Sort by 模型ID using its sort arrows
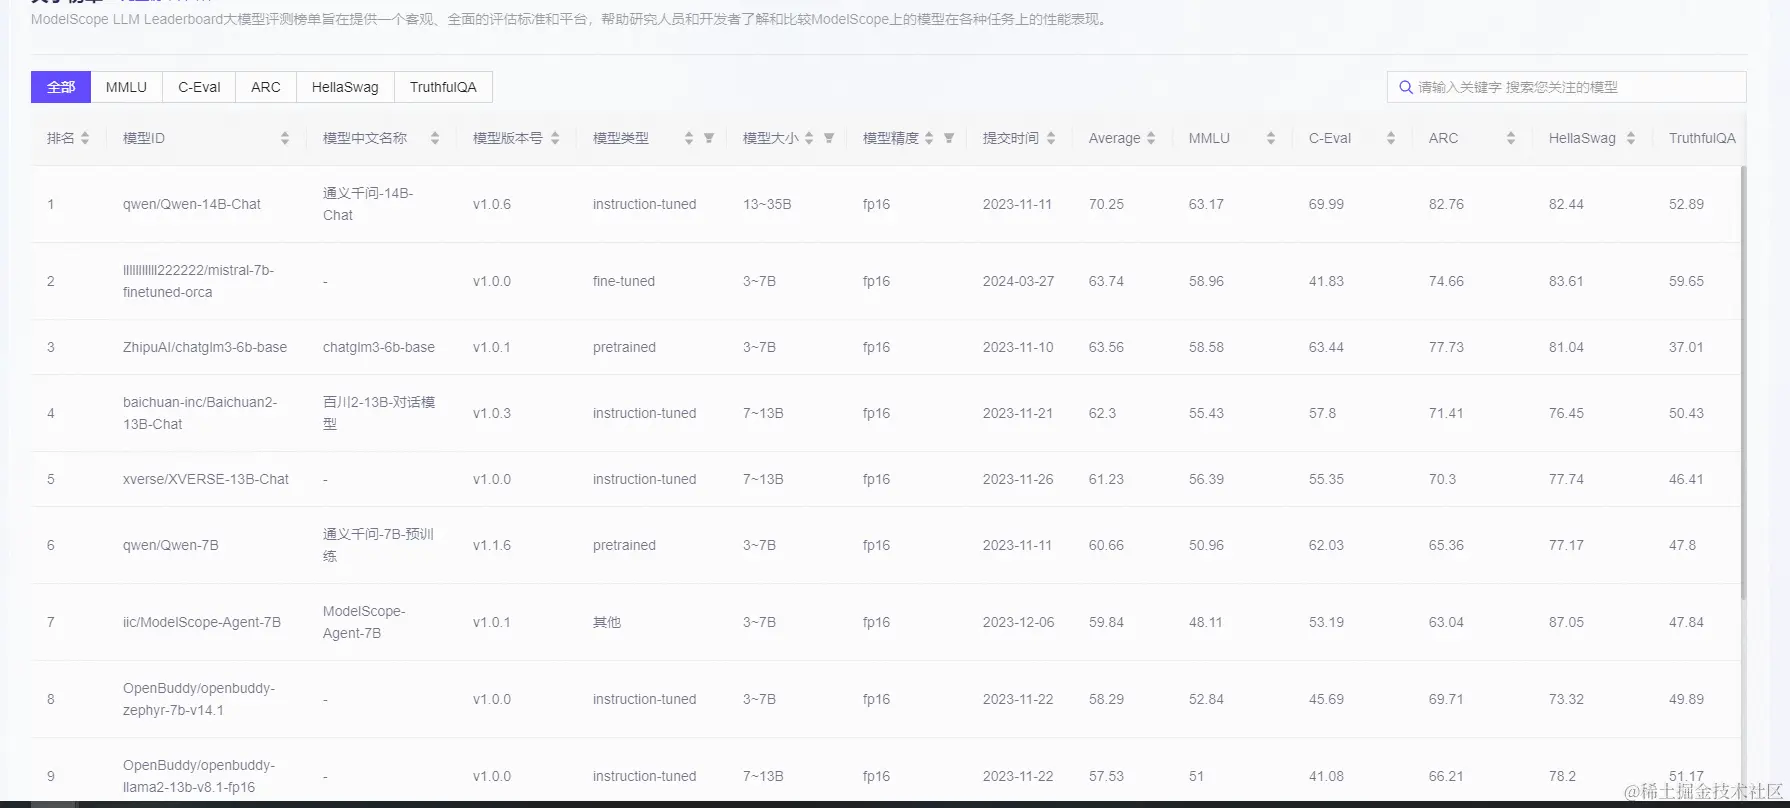Viewport: 1790px width, 808px height. click(285, 138)
